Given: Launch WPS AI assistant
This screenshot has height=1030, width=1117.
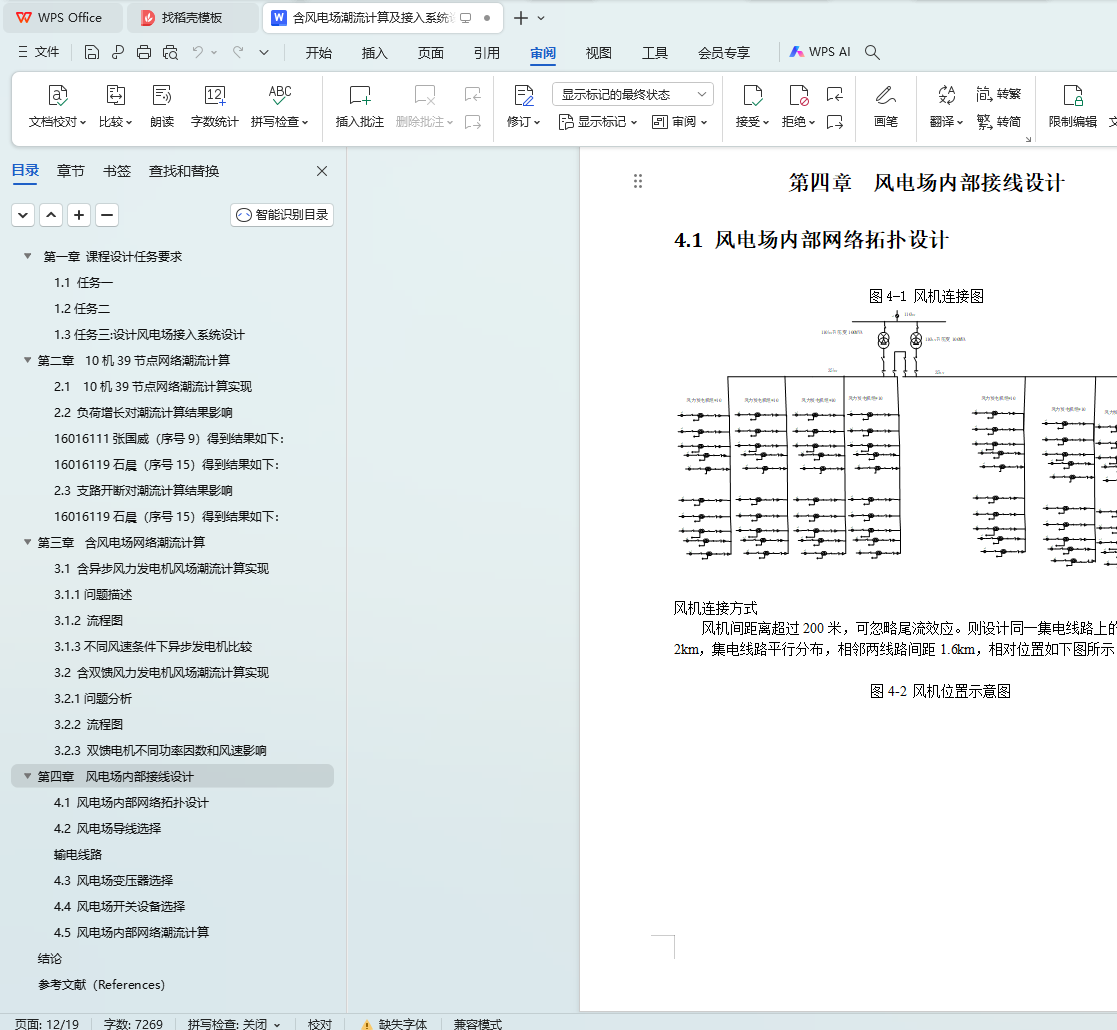Looking at the screenshot, I should (x=819, y=52).
